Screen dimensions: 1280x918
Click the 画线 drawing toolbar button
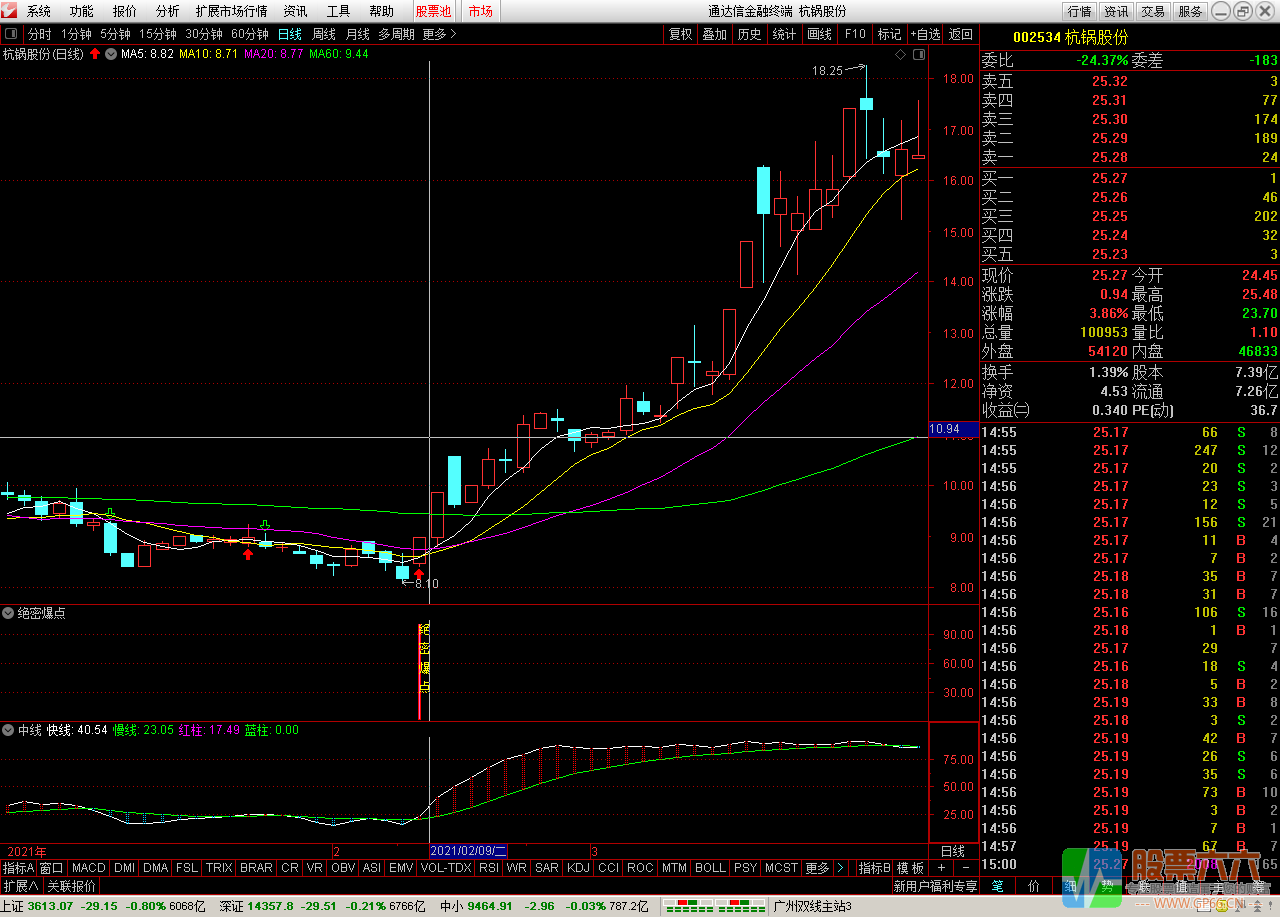click(819, 33)
